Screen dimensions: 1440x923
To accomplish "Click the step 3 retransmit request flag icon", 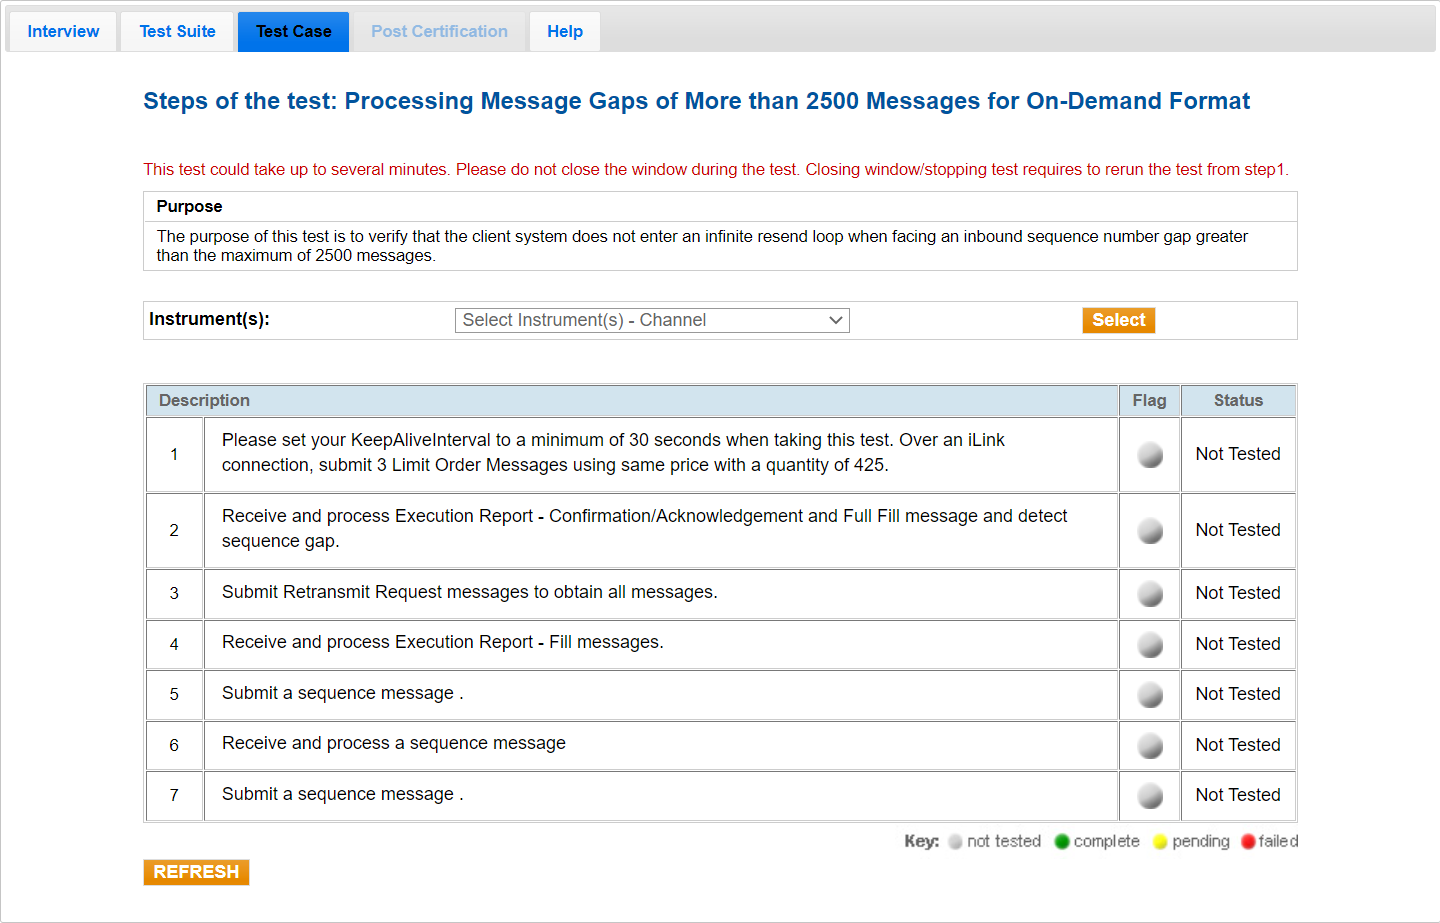I will (x=1150, y=594).
